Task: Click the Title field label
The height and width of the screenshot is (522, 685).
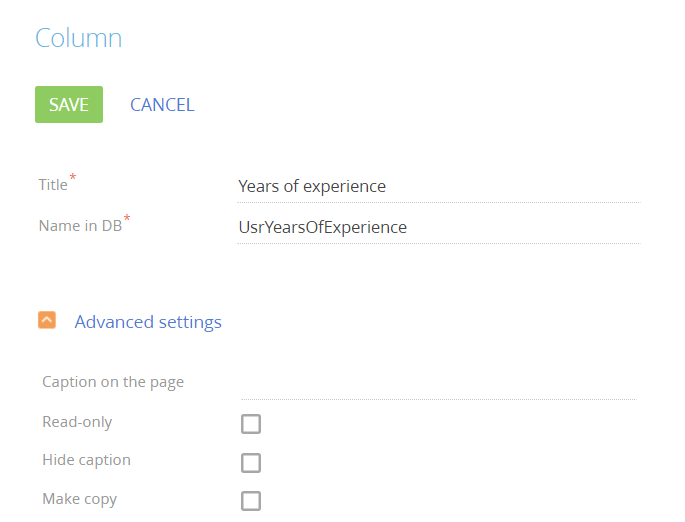Action: [x=53, y=185]
